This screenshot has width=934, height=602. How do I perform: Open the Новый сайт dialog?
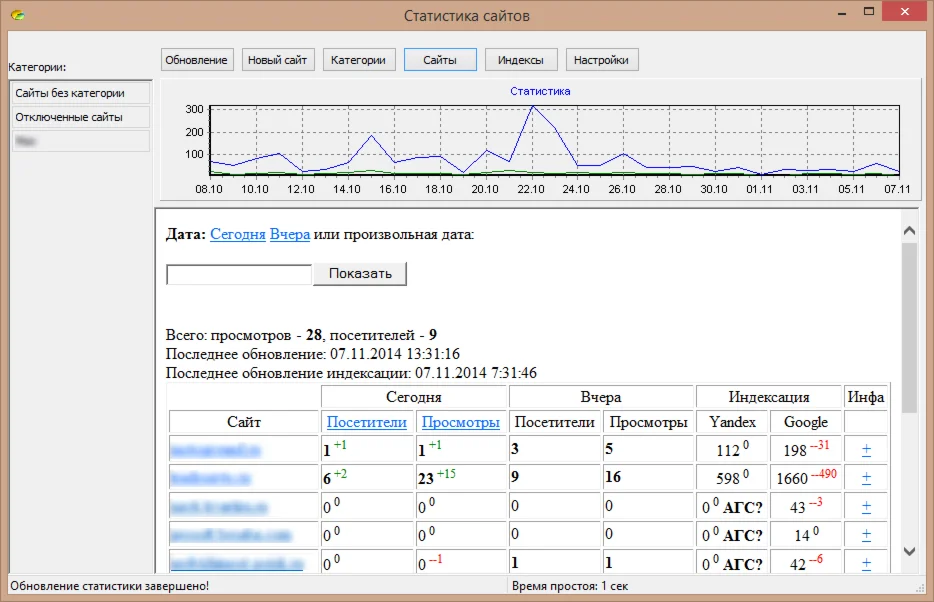tap(277, 60)
